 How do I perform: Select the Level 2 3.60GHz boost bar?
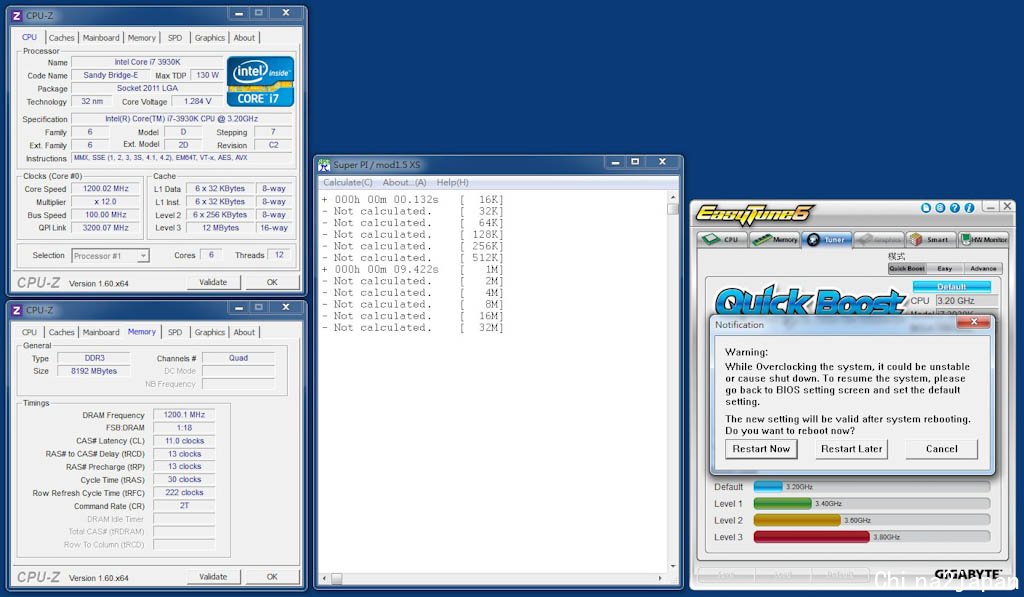coord(872,521)
